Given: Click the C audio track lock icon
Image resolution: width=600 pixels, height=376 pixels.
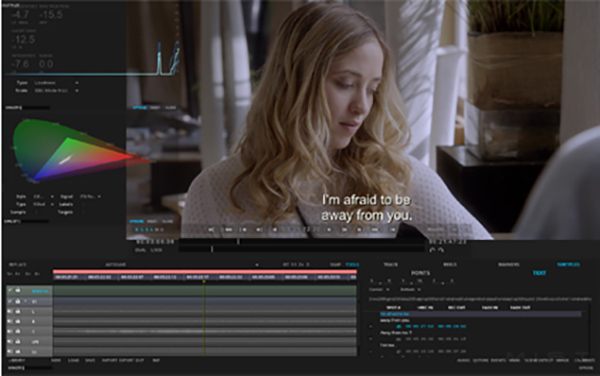Looking at the screenshot, I should click(x=18, y=331).
